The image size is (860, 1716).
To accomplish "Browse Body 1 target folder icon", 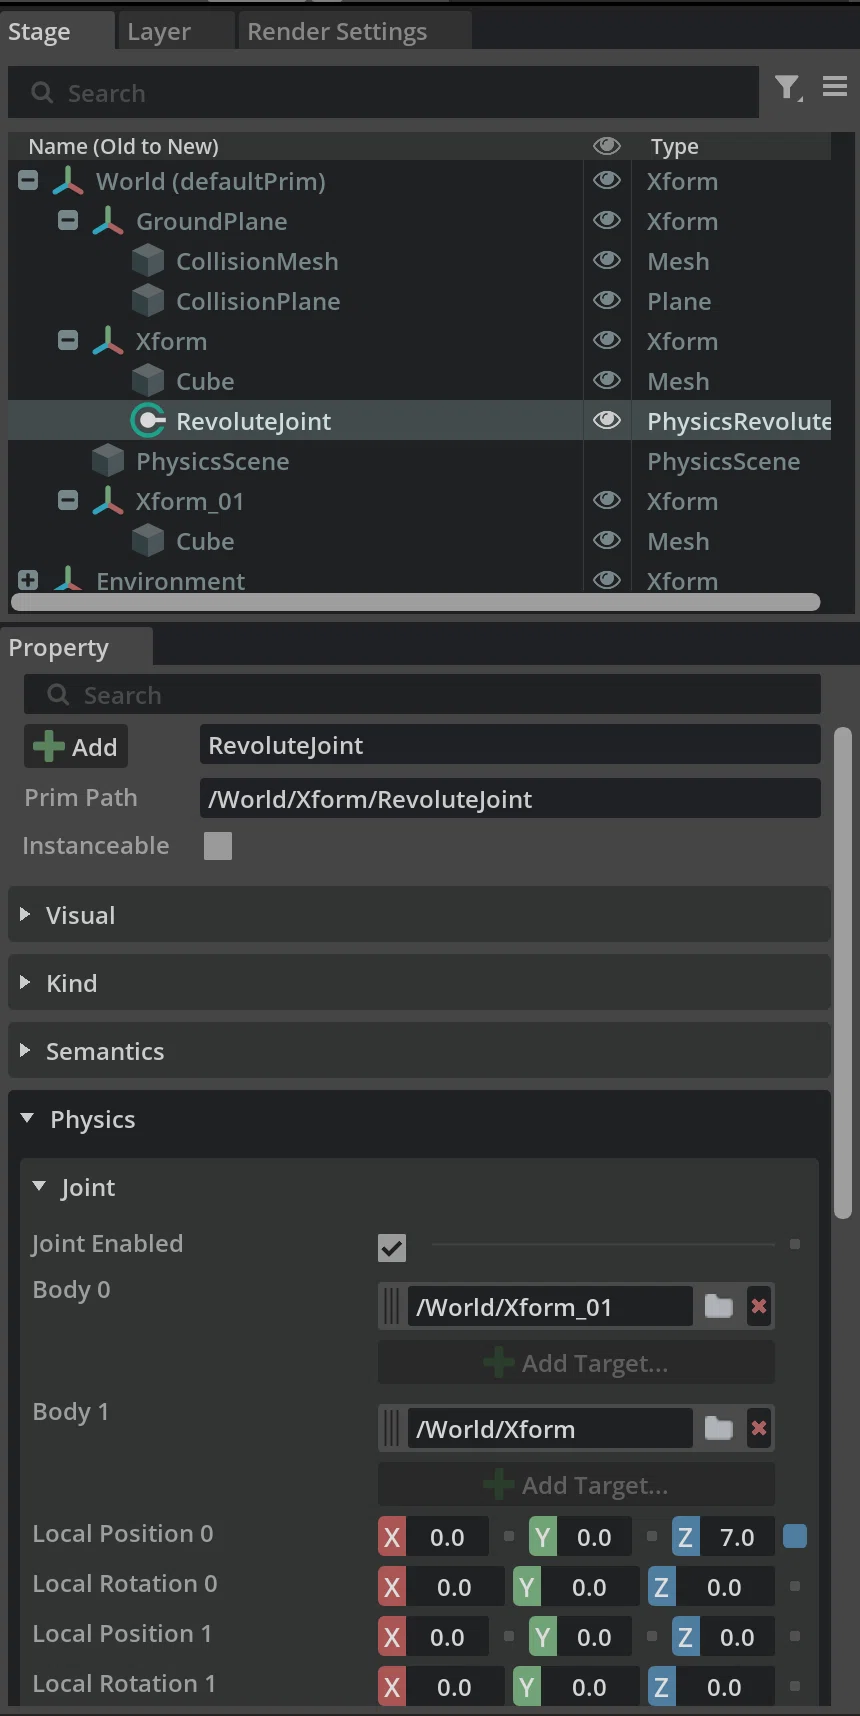I will coord(718,1428).
